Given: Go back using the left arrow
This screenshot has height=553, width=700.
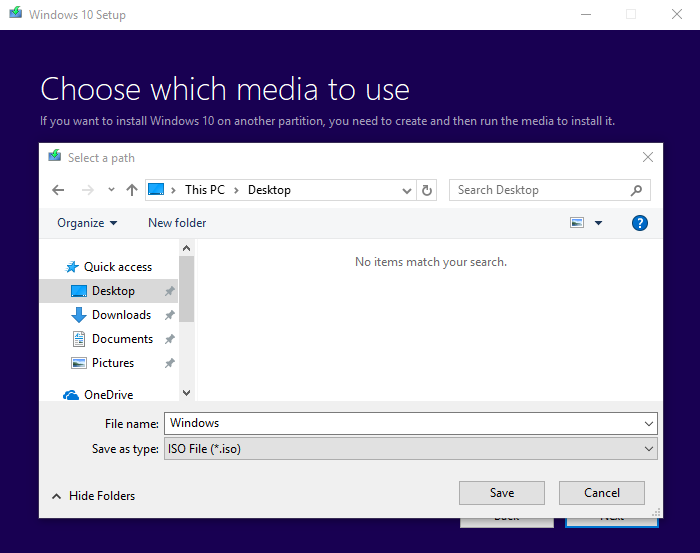Looking at the screenshot, I should click(x=58, y=190).
